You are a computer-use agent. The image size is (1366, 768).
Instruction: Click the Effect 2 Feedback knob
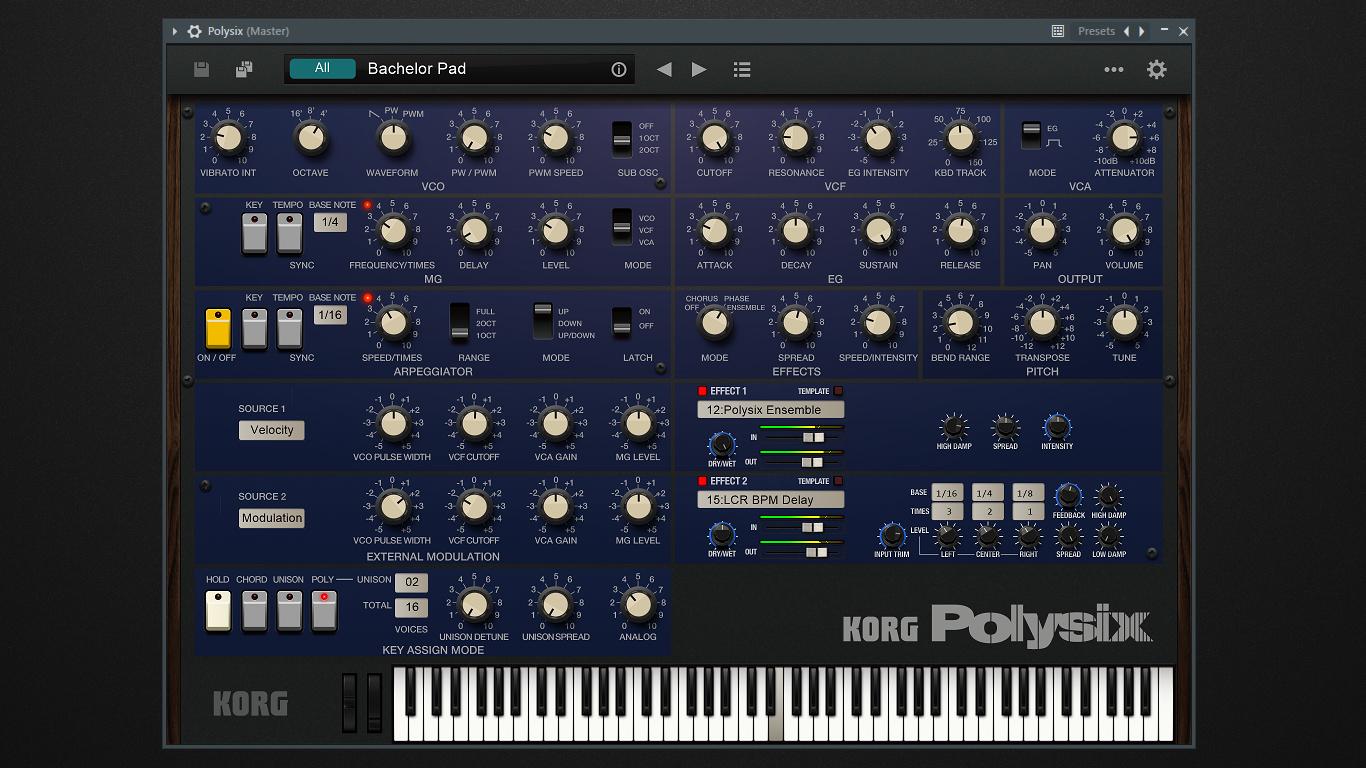pyautogui.click(x=1068, y=495)
